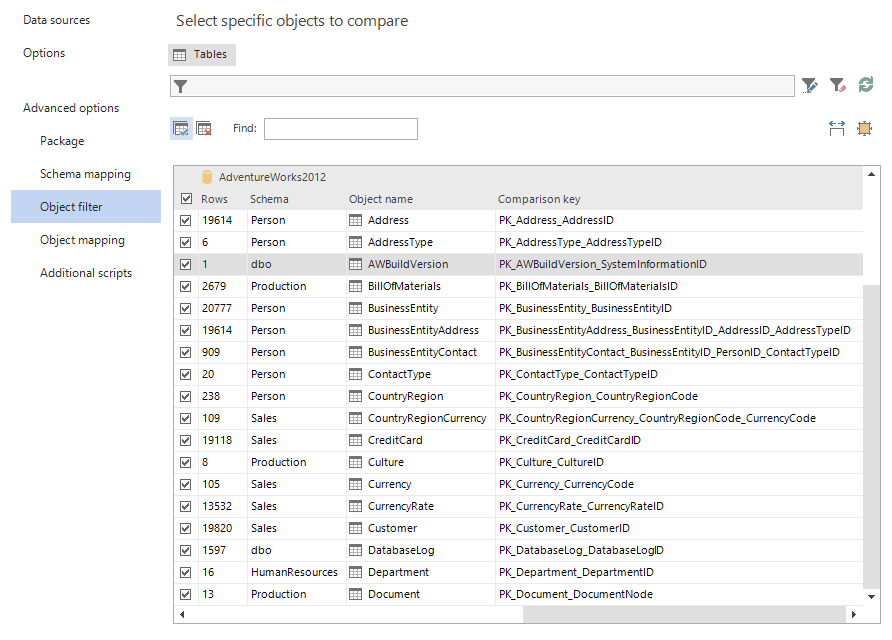Go to Data sources
The image size is (892, 640).
click(x=56, y=19)
